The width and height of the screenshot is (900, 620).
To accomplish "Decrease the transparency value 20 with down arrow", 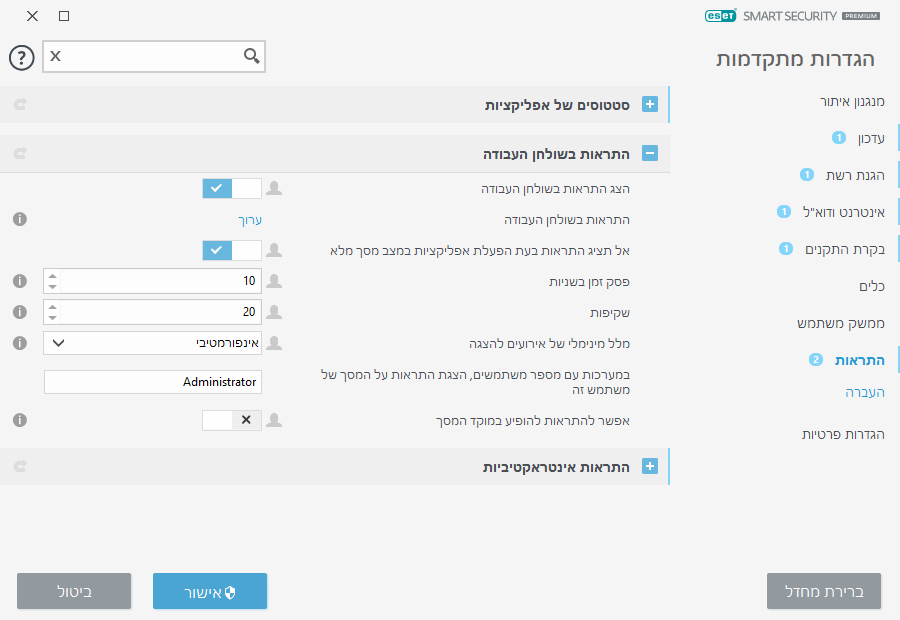I will pos(52,317).
